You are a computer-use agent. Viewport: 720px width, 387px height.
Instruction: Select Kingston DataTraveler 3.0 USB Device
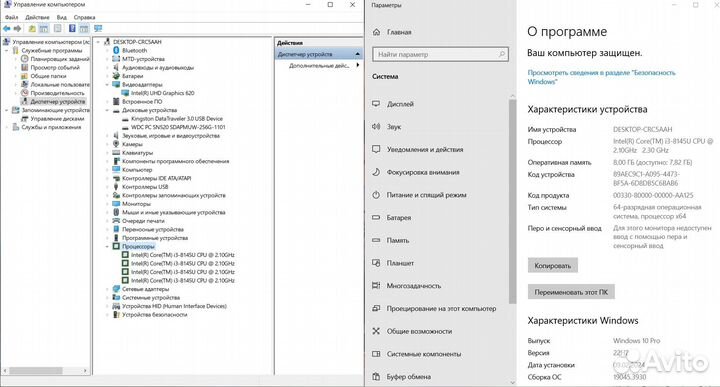coord(177,118)
